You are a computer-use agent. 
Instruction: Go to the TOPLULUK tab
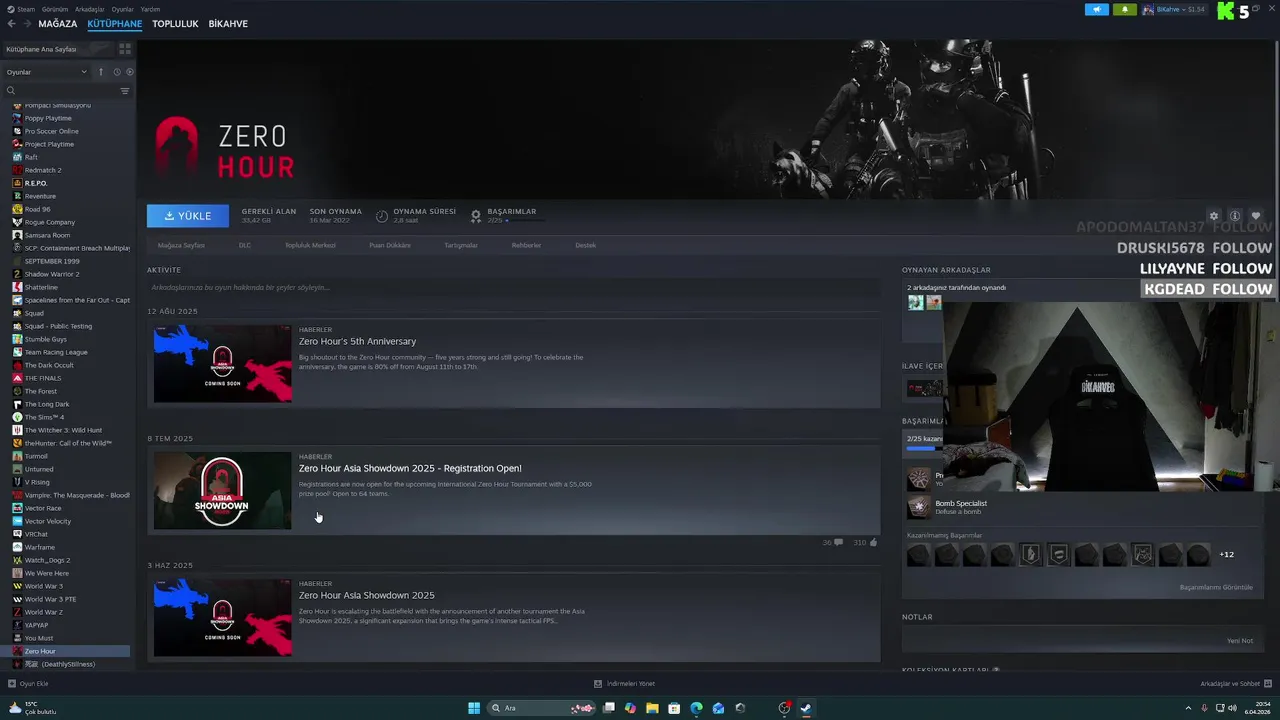(x=175, y=23)
